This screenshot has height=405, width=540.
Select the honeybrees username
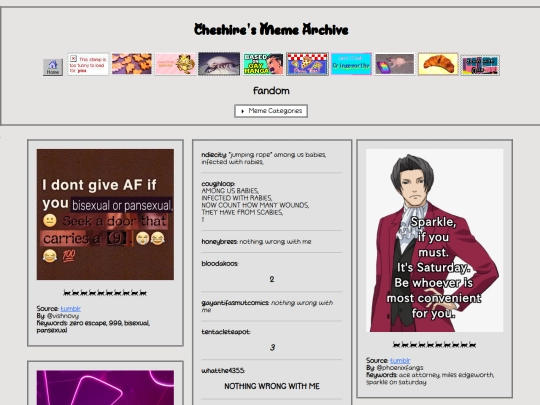[x=219, y=242]
